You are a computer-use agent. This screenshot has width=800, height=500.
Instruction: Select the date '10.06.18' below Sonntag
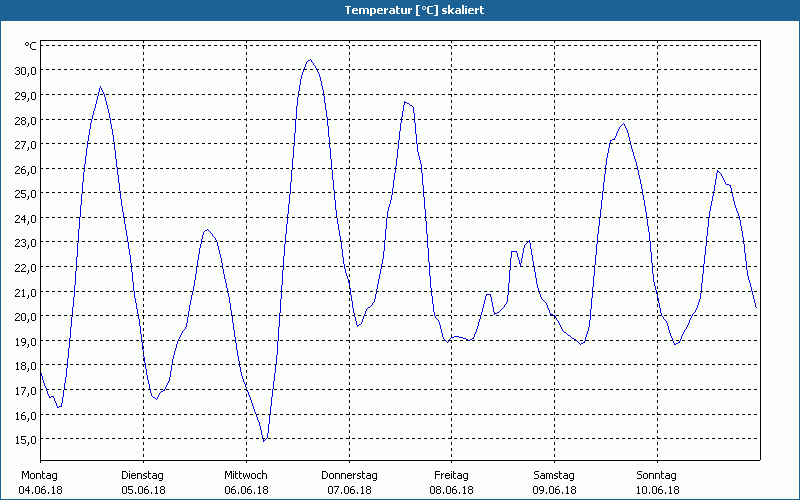[x=657, y=490]
